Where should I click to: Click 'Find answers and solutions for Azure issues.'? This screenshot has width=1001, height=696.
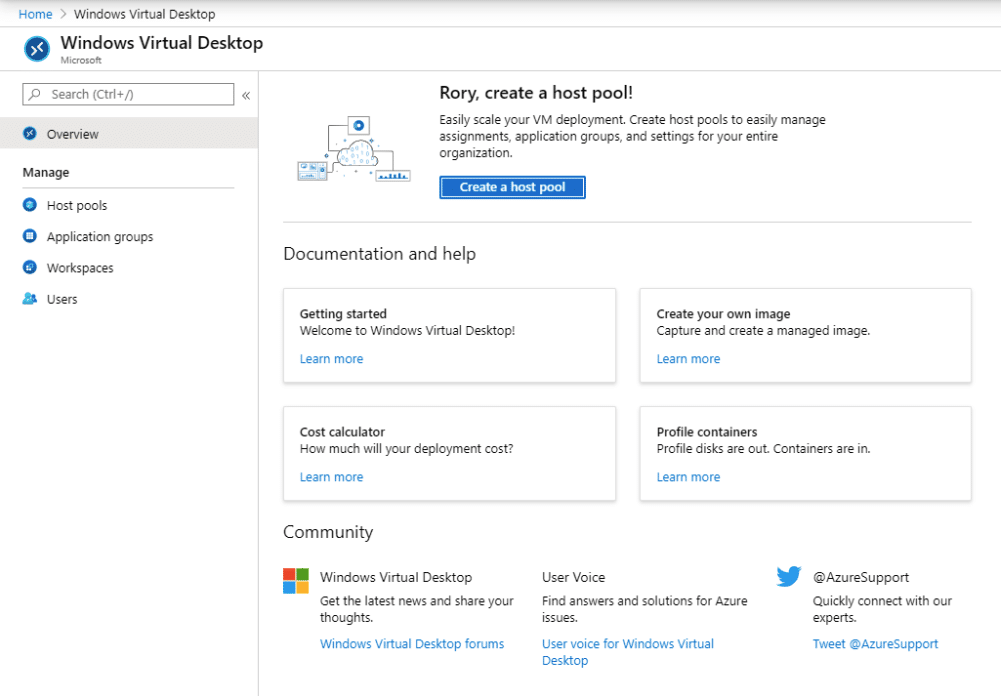[x=645, y=609]
